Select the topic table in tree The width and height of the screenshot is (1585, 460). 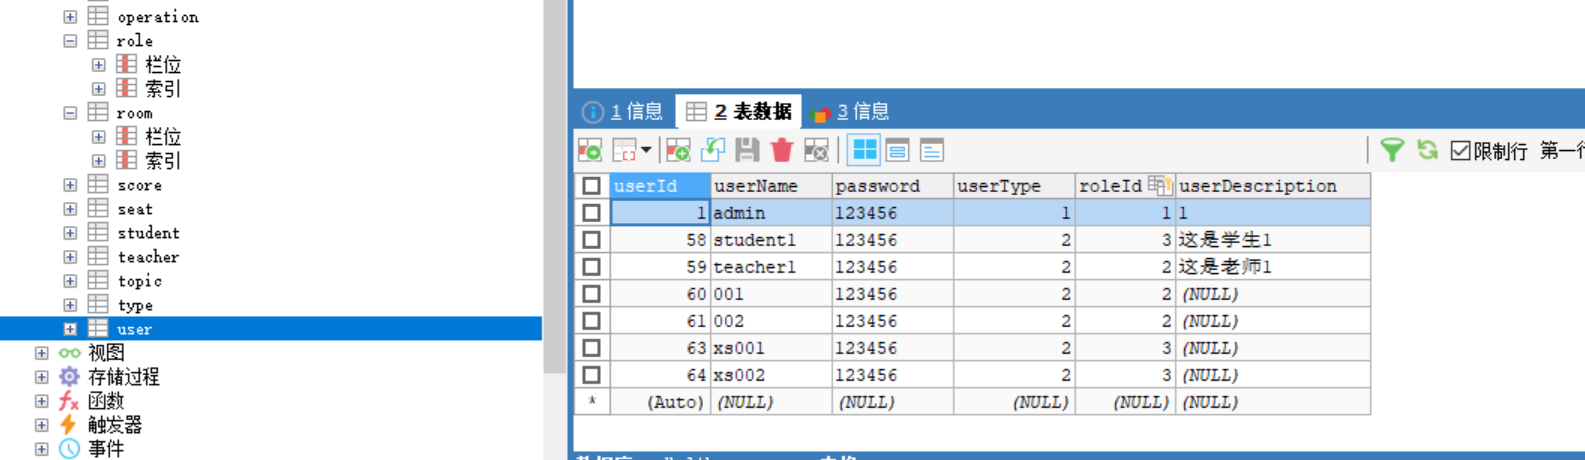(139, 280)
